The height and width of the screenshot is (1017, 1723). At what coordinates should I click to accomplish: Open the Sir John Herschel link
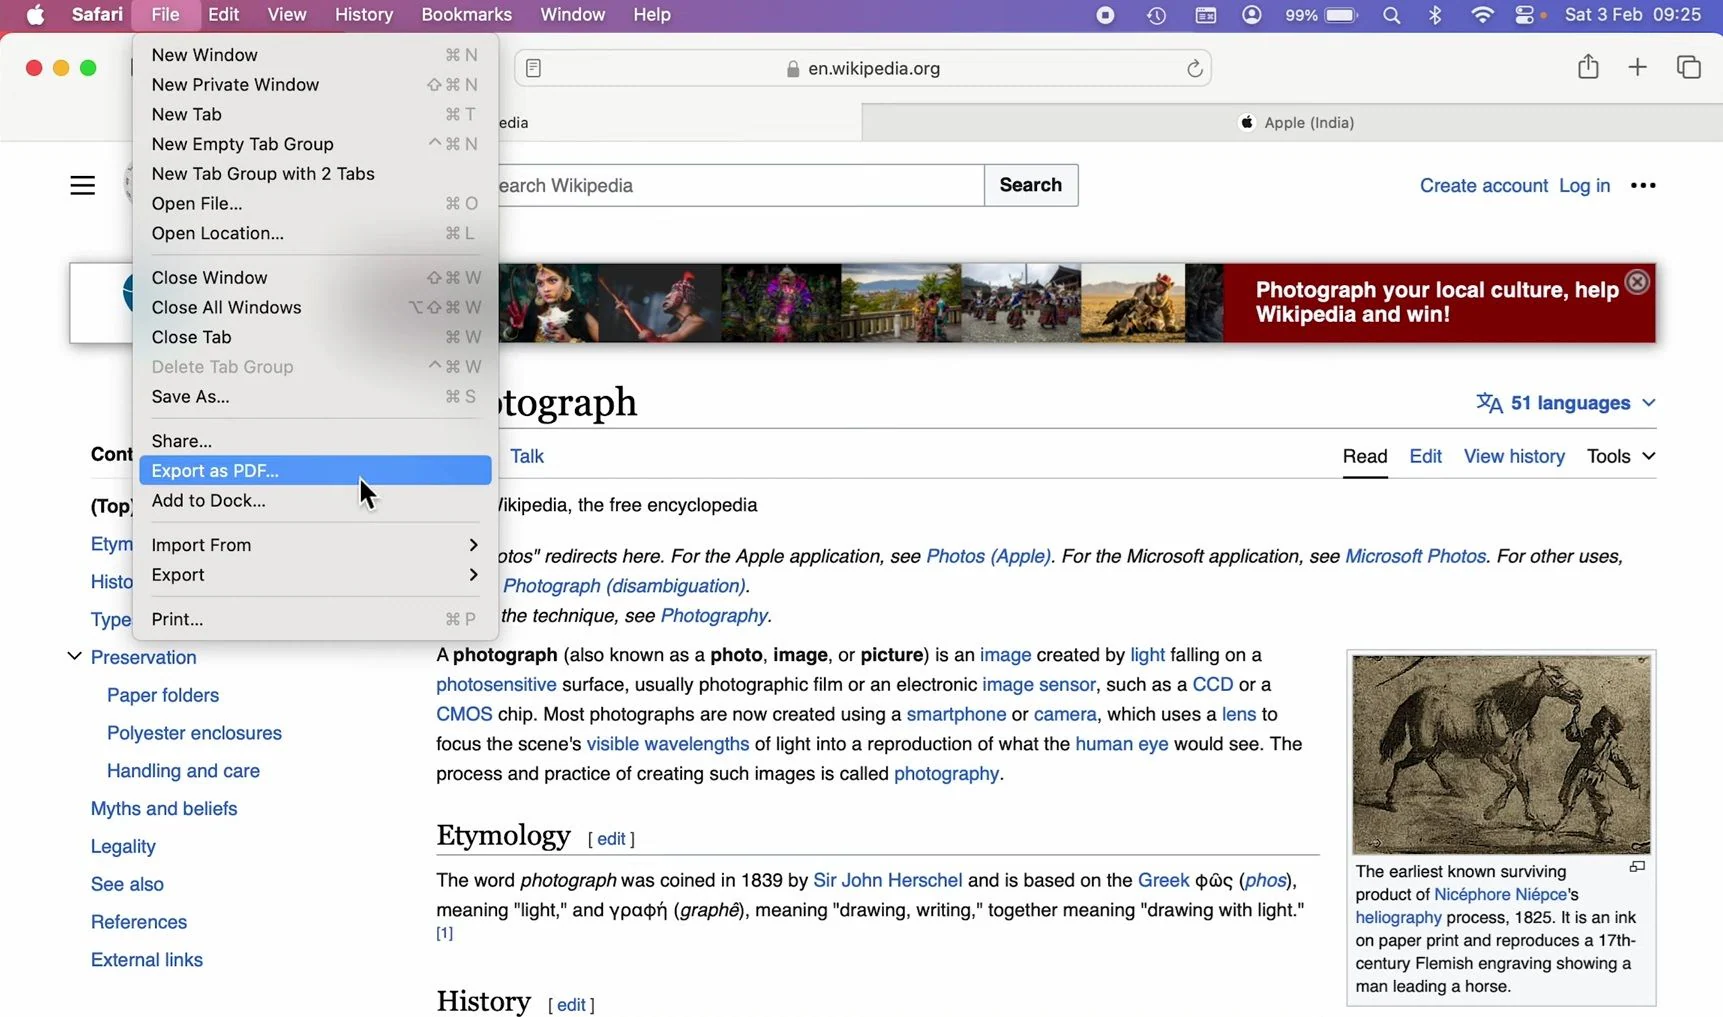click(x=888, y=880)
